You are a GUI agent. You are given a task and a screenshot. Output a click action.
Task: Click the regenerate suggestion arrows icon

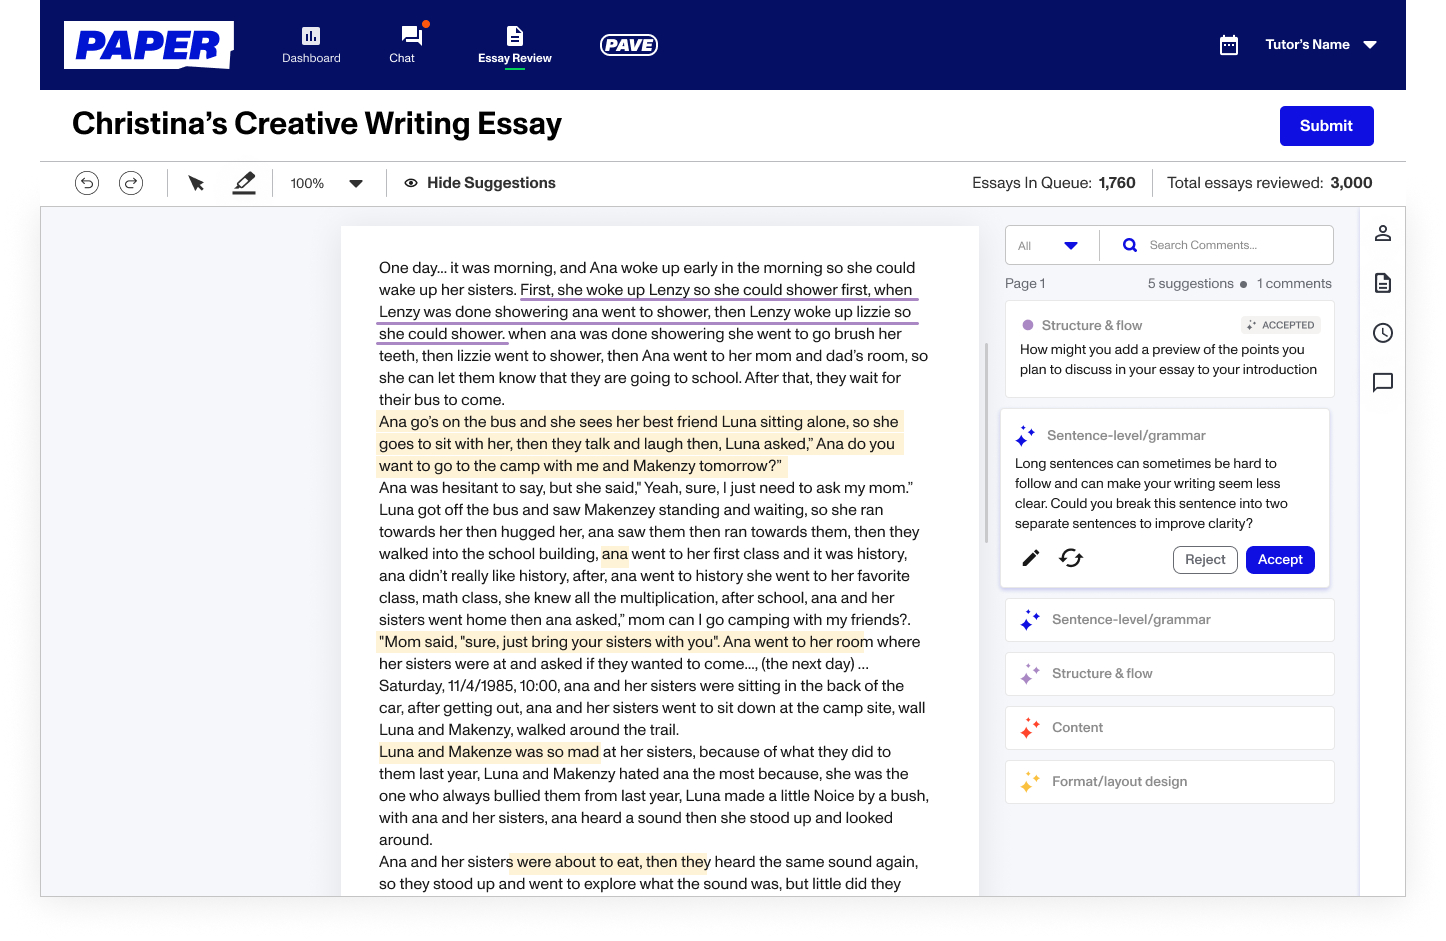(1071, 558)
